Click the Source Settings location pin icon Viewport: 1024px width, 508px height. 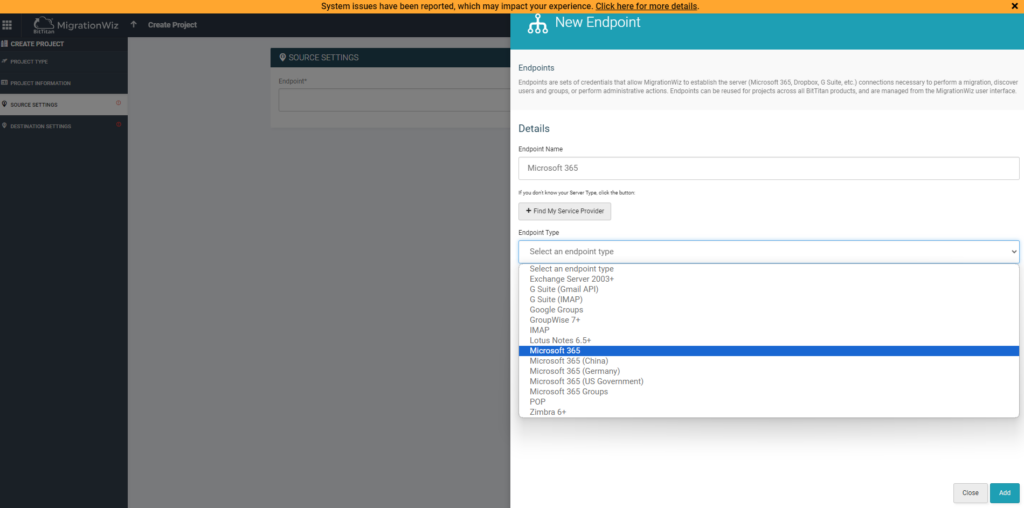[x=5, y=104]
